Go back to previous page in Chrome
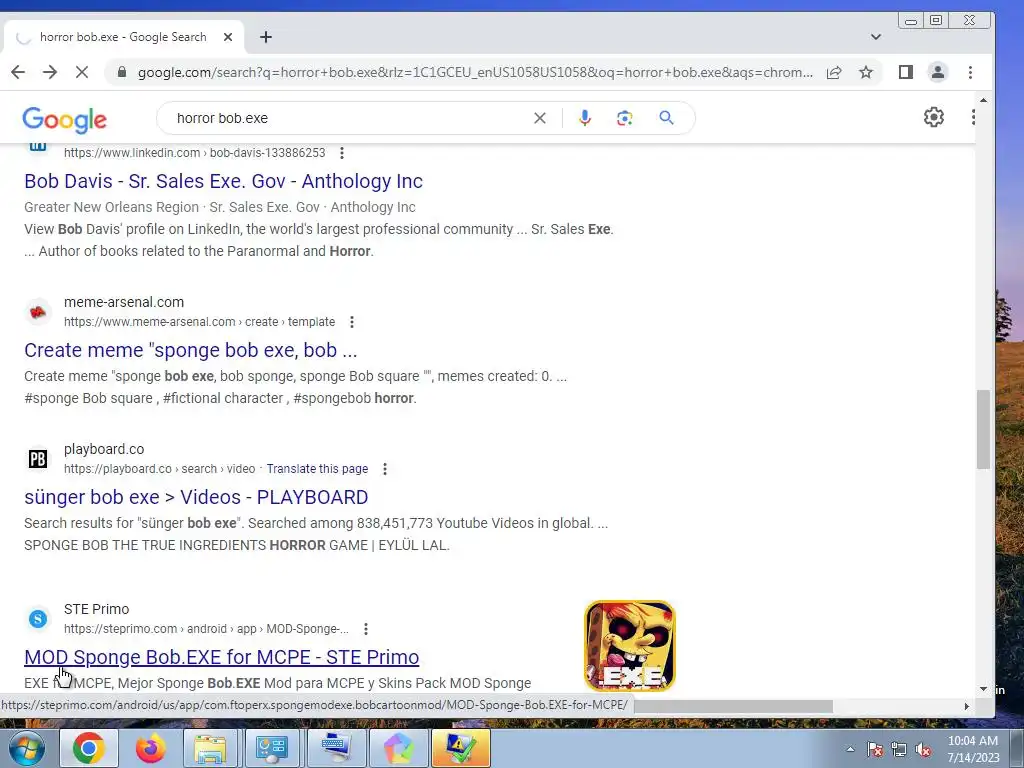 [18, 72]
